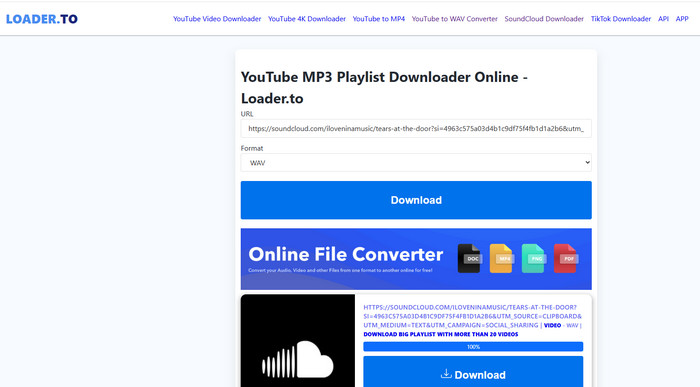Click the MP4 file icon in banner
700x387 pixels.
click(501, 258)
